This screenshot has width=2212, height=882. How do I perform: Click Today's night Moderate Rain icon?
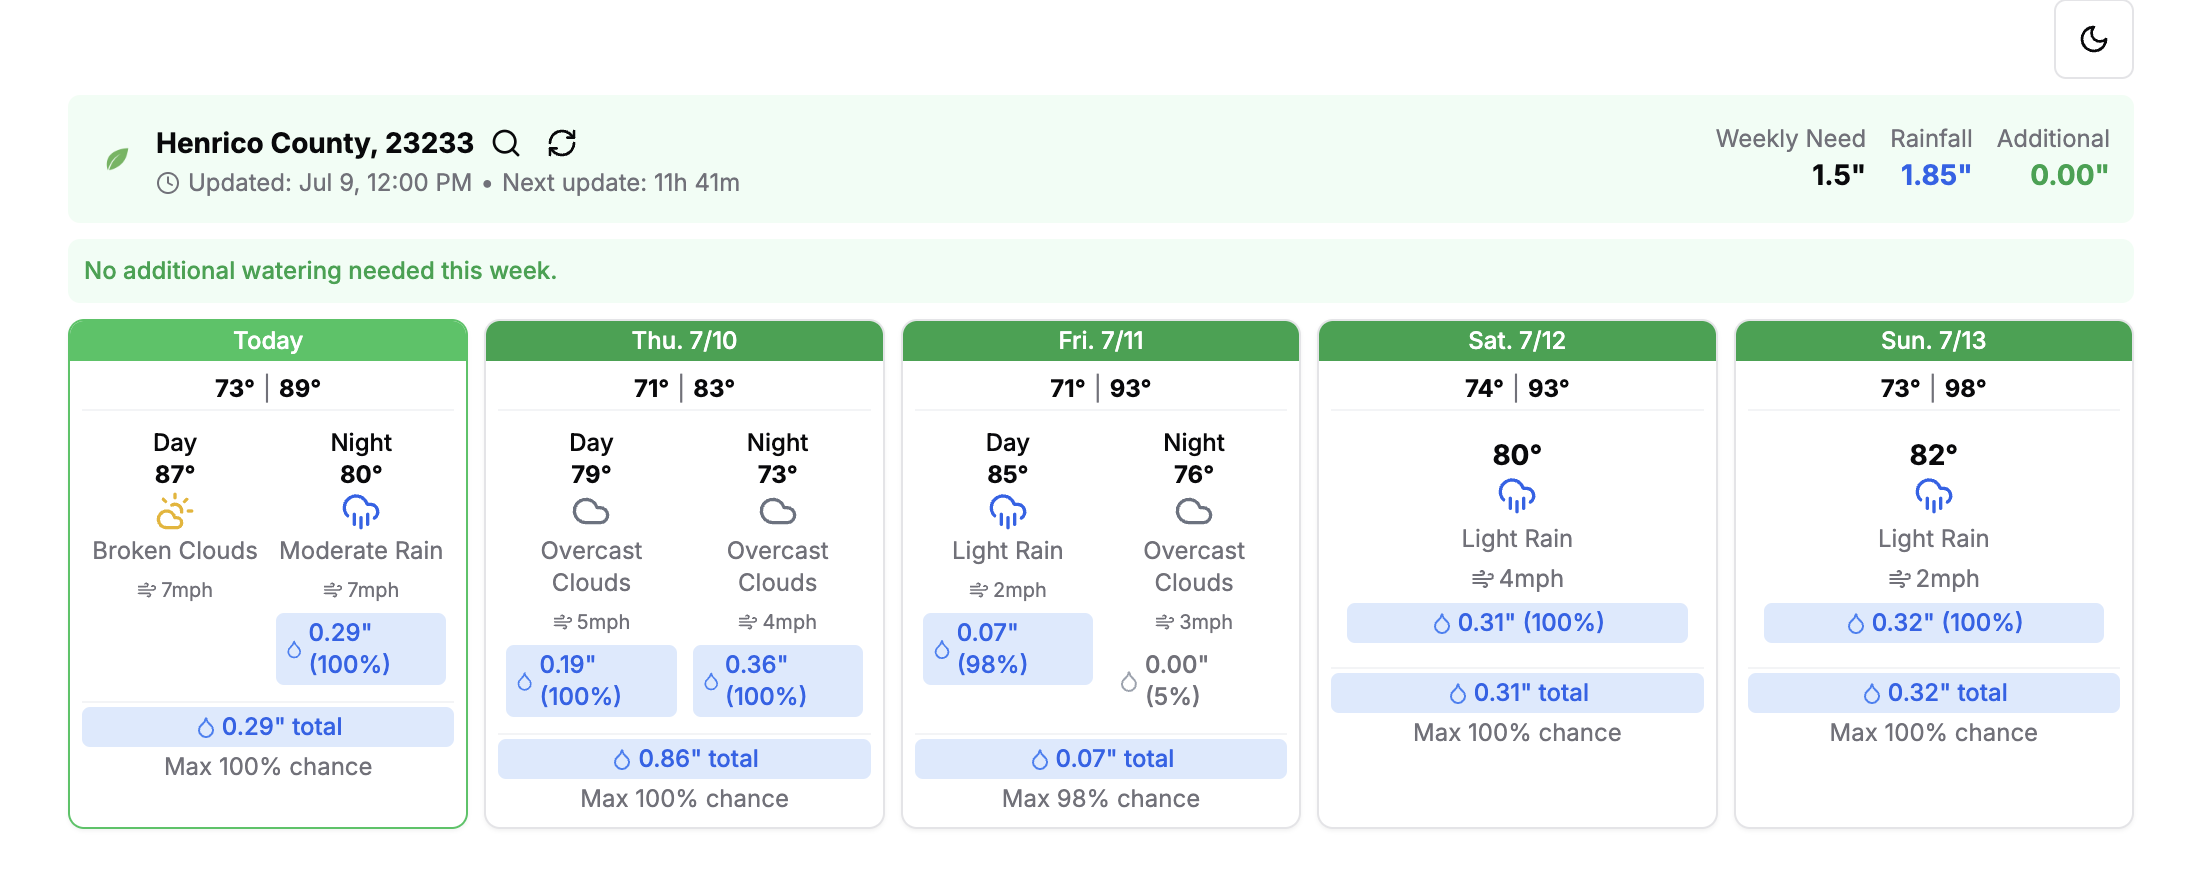361,511
